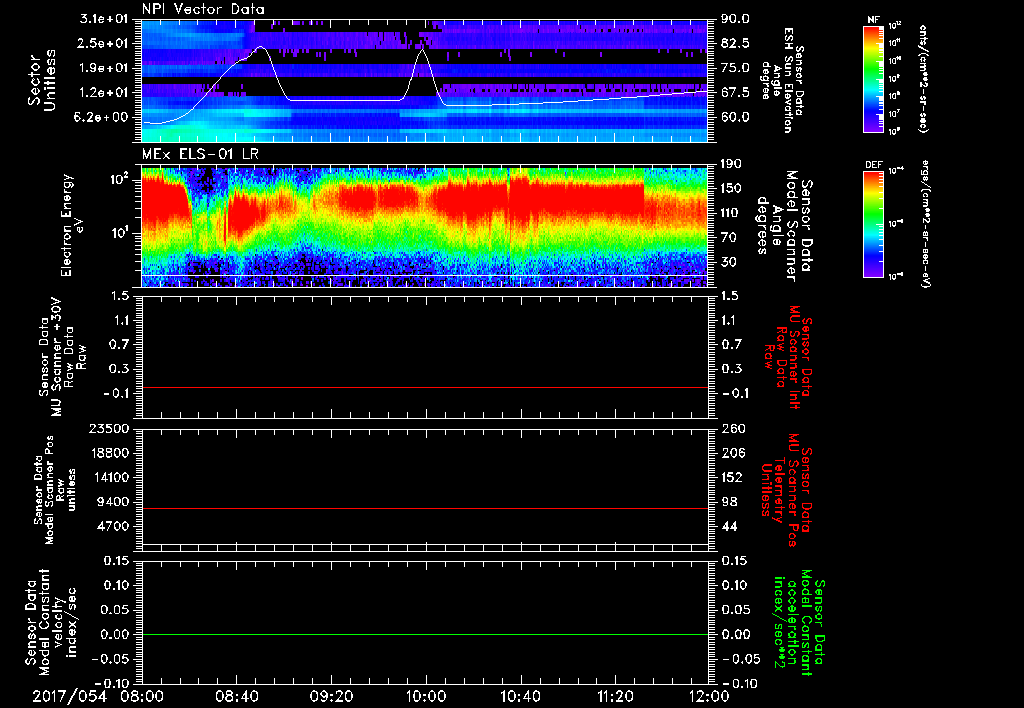Click the 09:20 time axis label
Screen dimensions: 1024x708
click(x=331, y=696)
